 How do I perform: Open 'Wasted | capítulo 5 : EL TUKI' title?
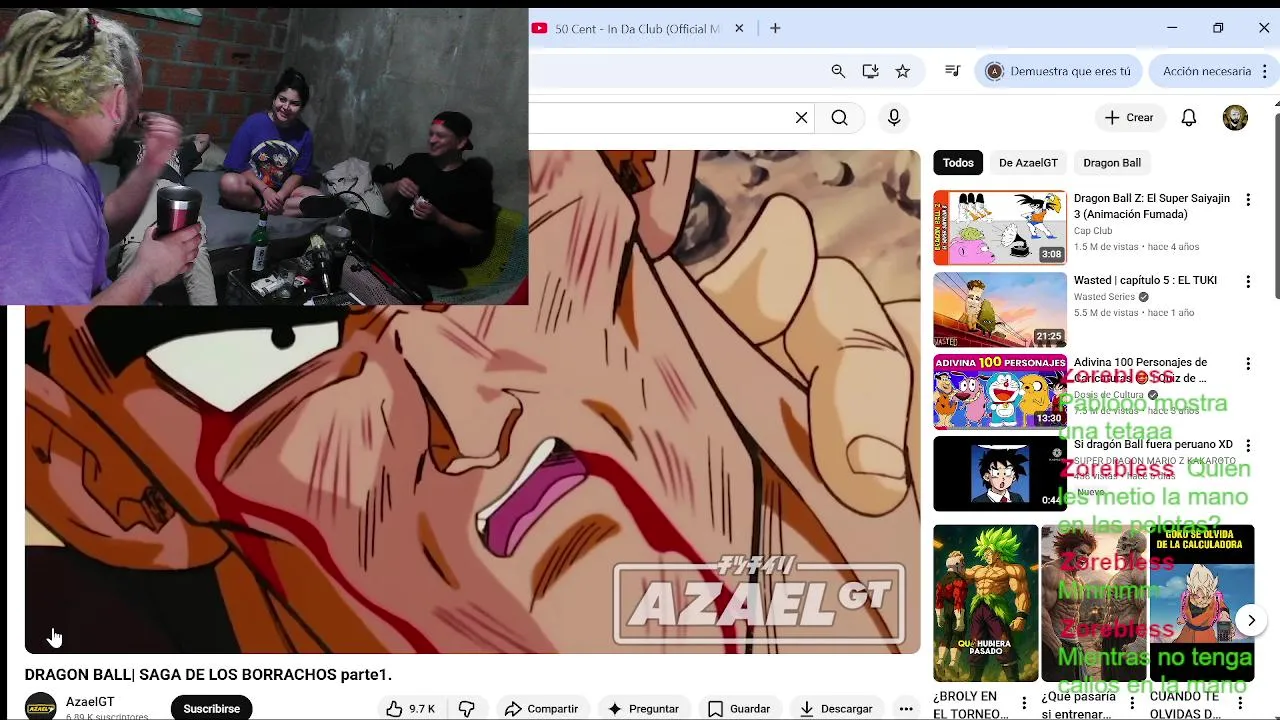click(1145, 281)
